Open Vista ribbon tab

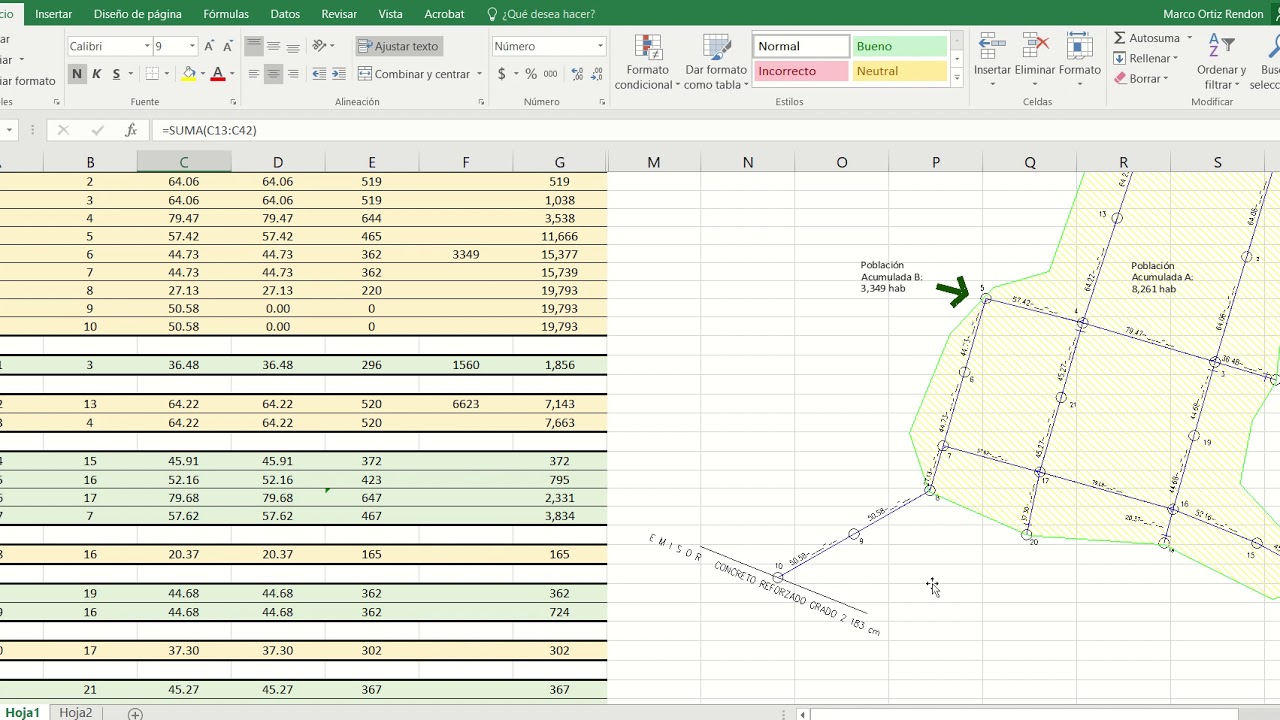(x=391, y=14)
